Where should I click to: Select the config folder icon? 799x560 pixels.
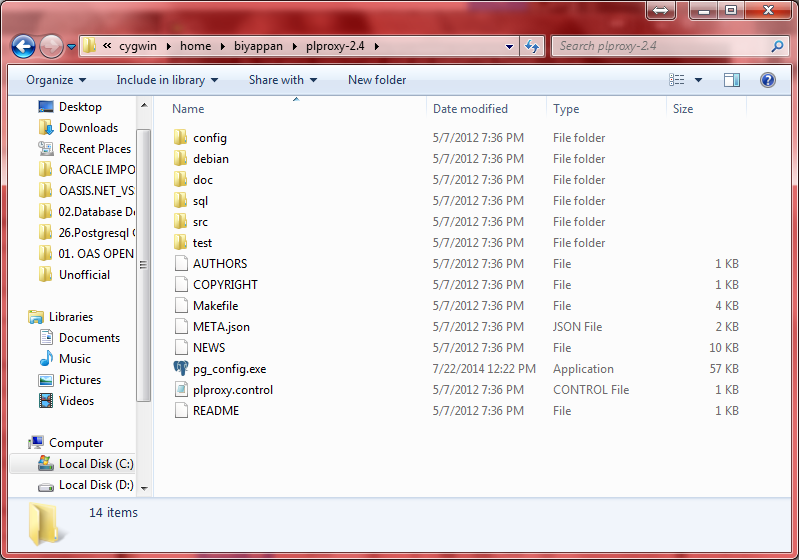click(180, 138)
